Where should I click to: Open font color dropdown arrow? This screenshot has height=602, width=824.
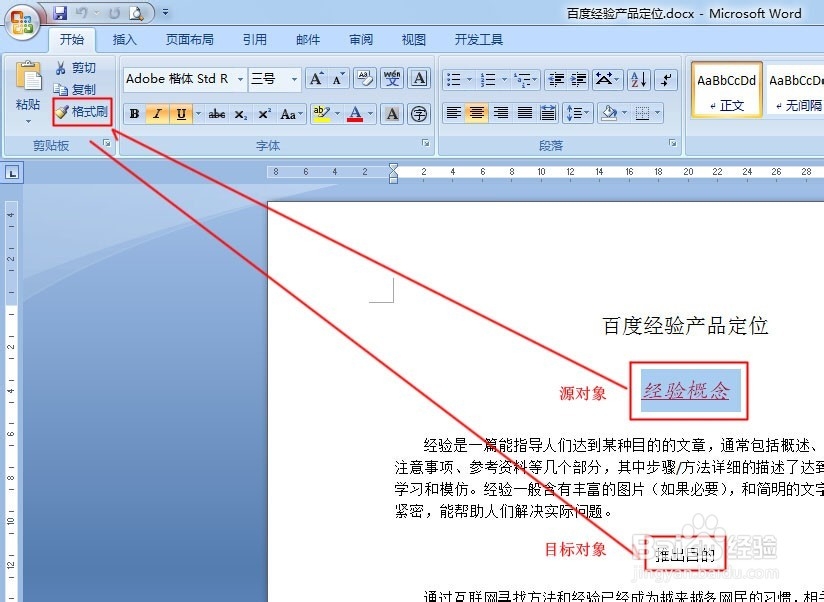pos(370,113)
